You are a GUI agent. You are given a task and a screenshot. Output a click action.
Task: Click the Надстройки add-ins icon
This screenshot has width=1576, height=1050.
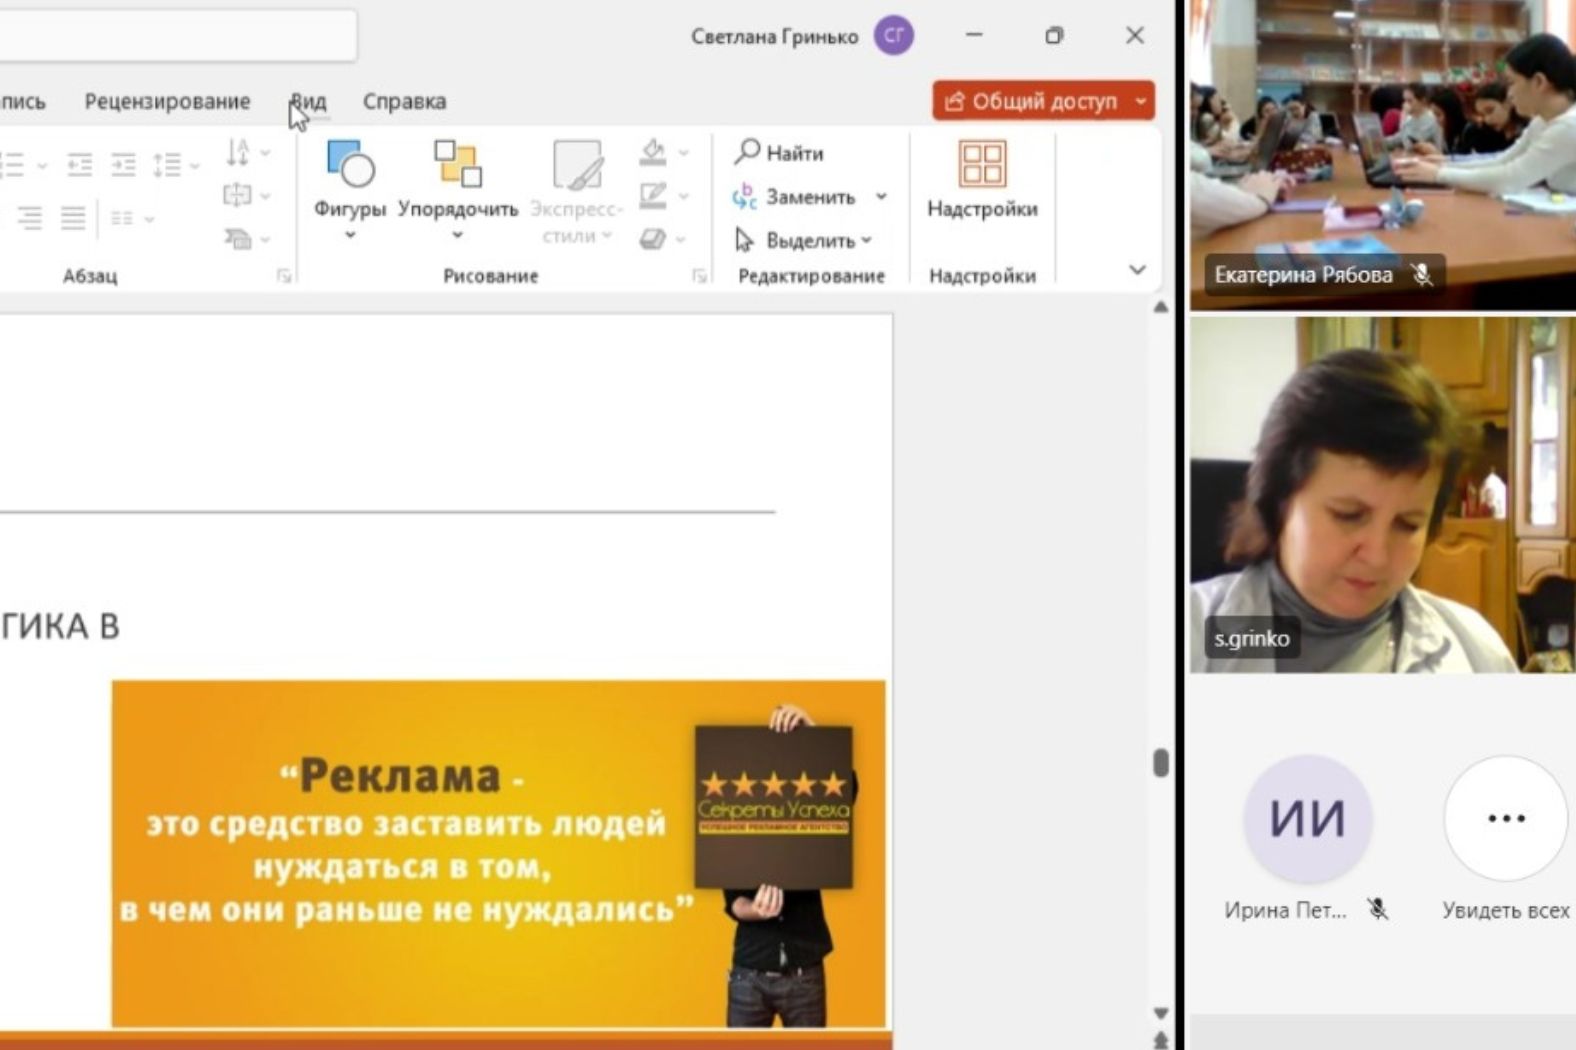pyautogui.click(x=981, y=165)
